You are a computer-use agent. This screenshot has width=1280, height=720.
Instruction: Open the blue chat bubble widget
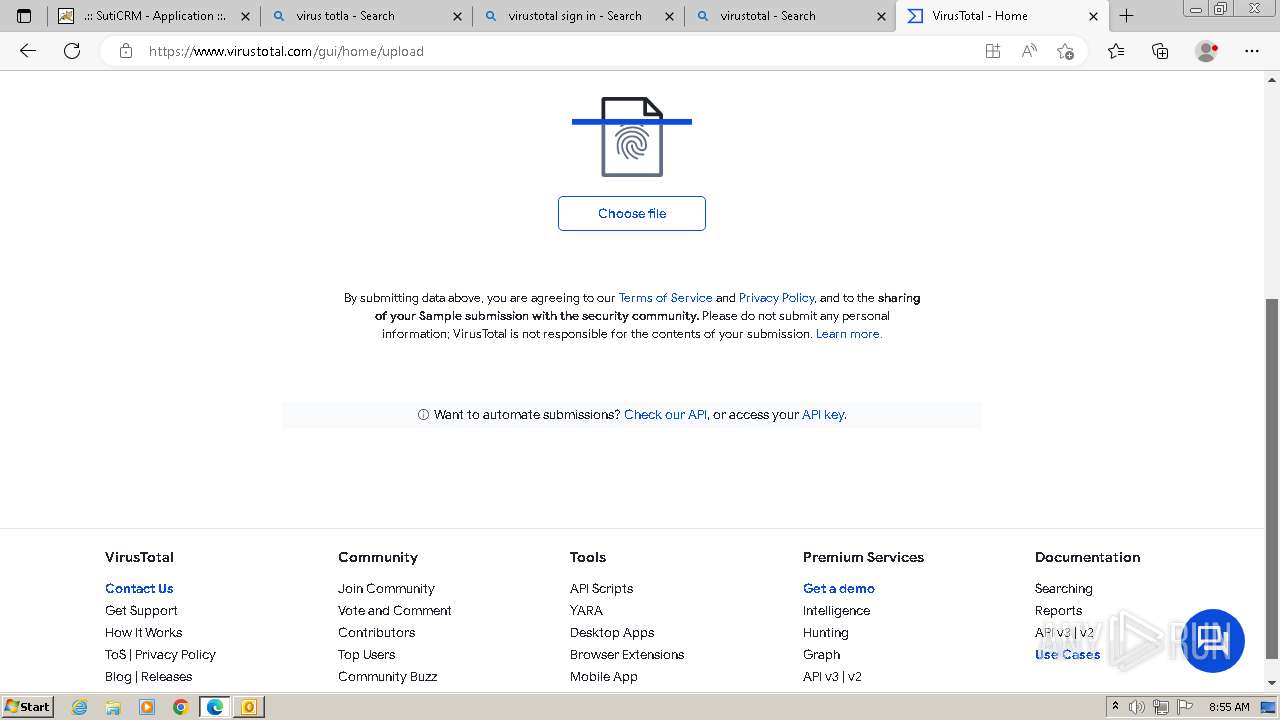pyautogui.click(x=1213, y=641)
